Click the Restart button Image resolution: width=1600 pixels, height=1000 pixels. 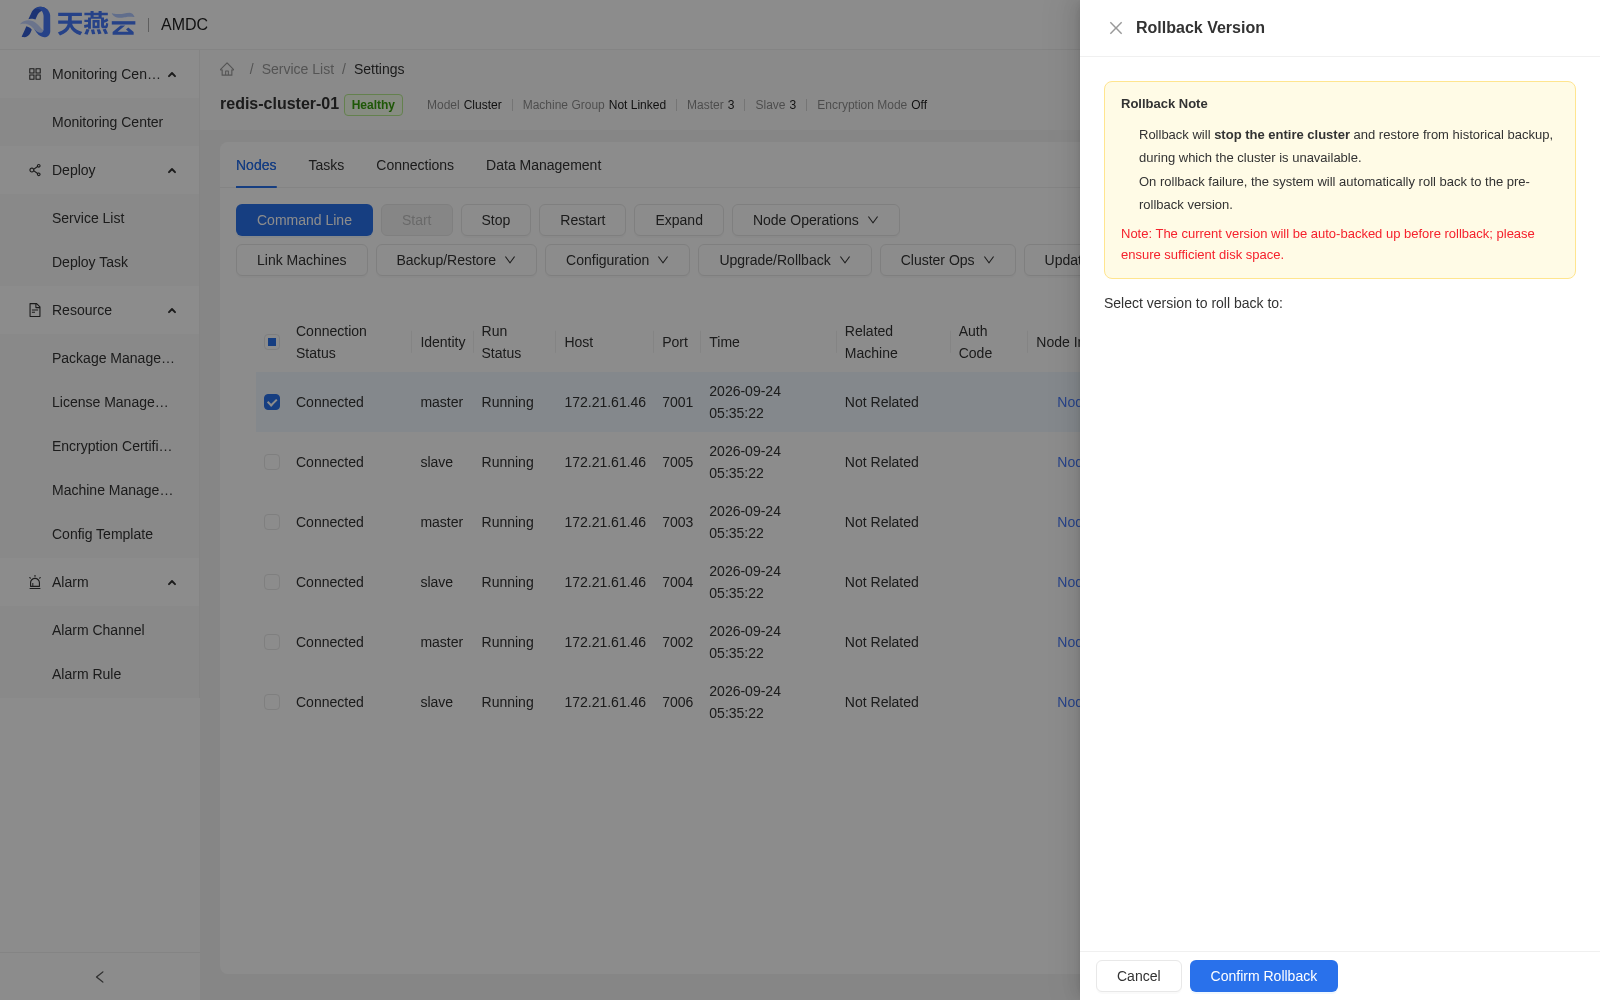tap(582, 220)
